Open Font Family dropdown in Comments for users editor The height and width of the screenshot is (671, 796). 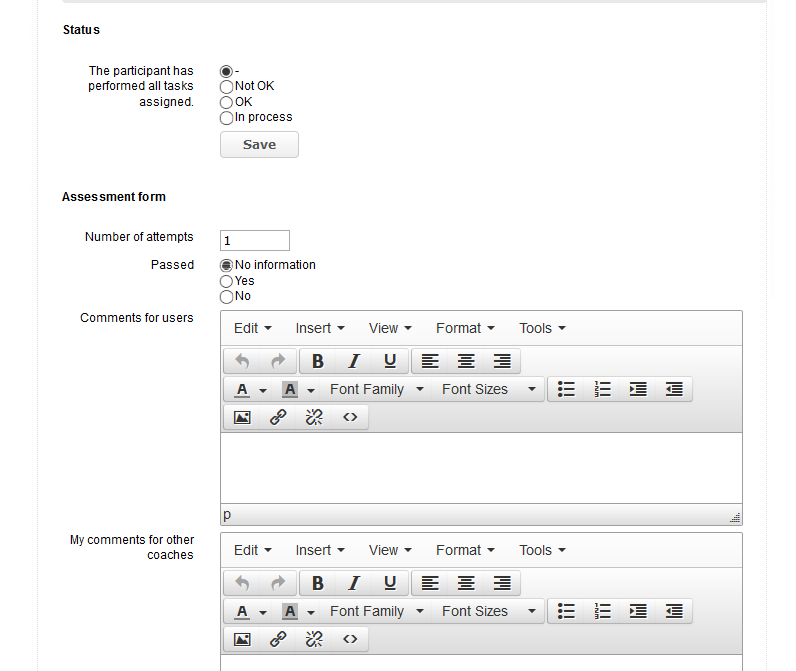pos(376,389)
